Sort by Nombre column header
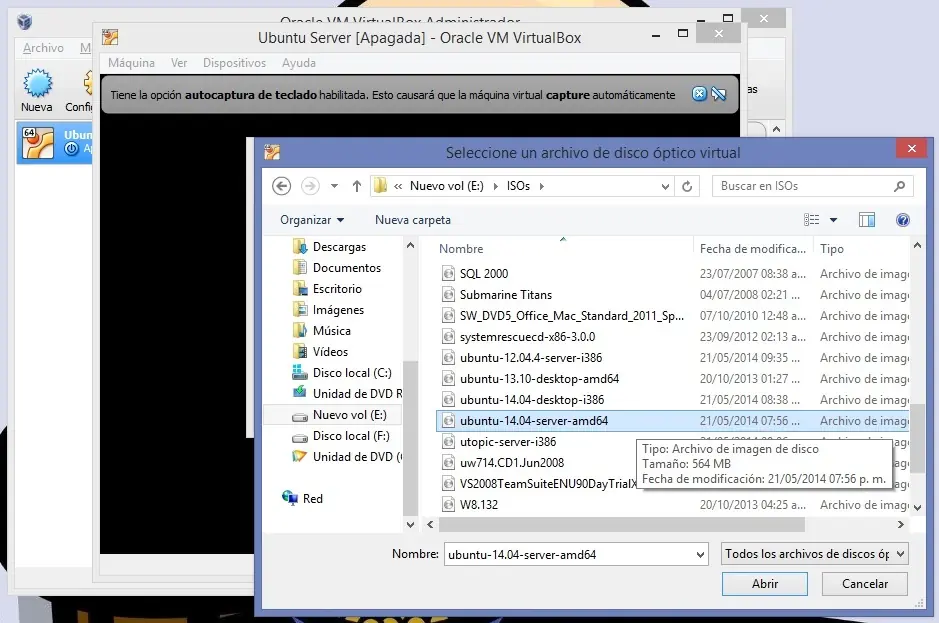Viewport: 939px width, 623px height. [461, 249]
